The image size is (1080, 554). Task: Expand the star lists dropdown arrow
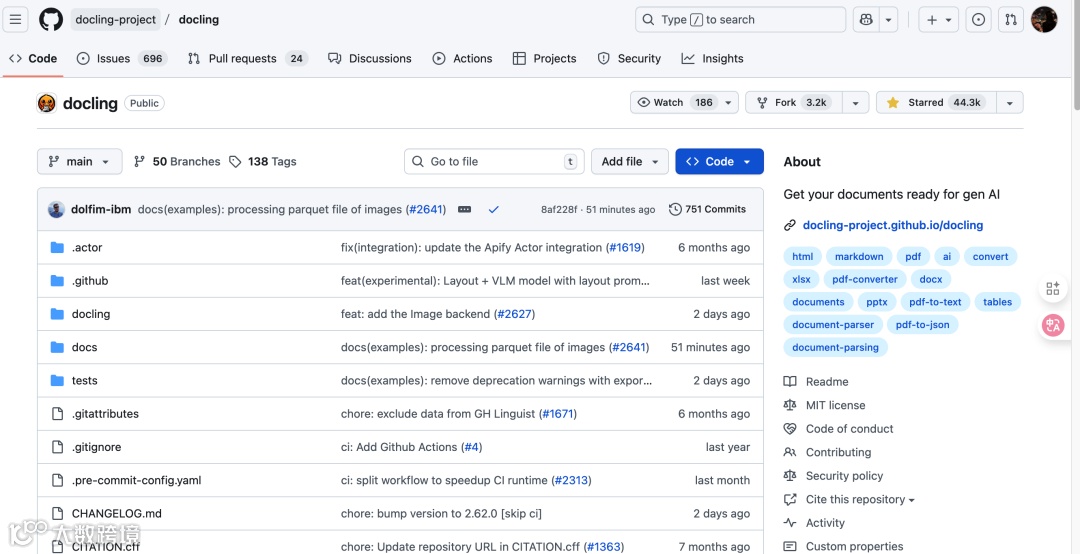pyautogui.click(x=1010, y=103)
